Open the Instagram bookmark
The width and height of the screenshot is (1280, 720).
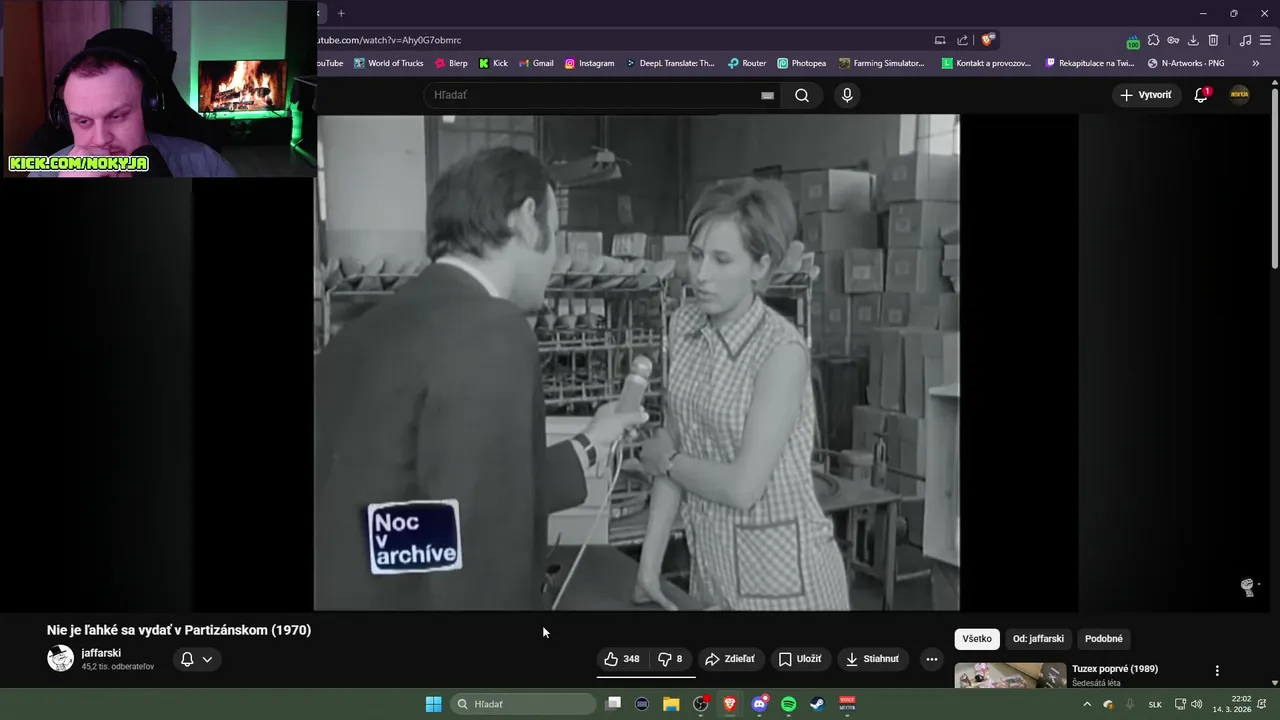pyautogui.click(x=589, y=63)
